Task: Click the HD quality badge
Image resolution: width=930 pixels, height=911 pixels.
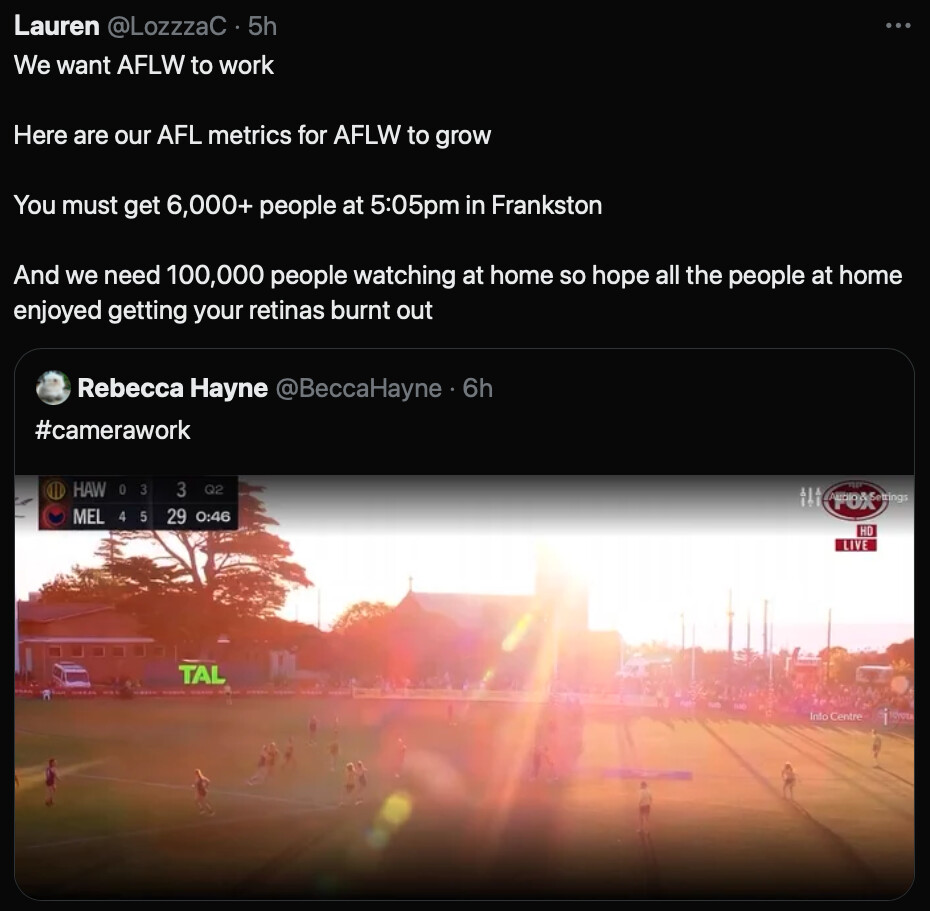Action: coord(867,530)
